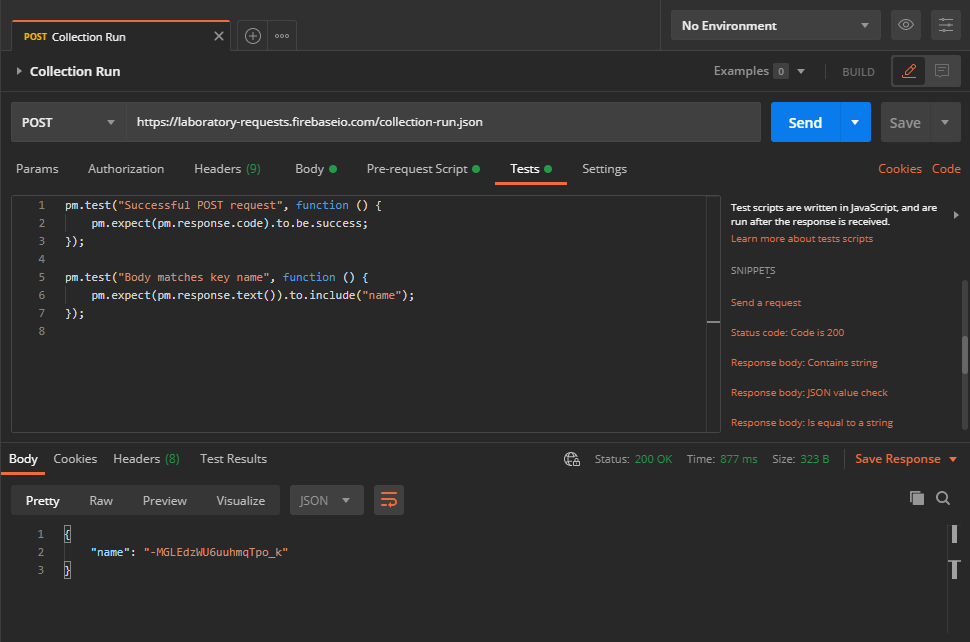970x642 pixels.
Task: Select the Tests tab
Action: (x=530, y=169)
